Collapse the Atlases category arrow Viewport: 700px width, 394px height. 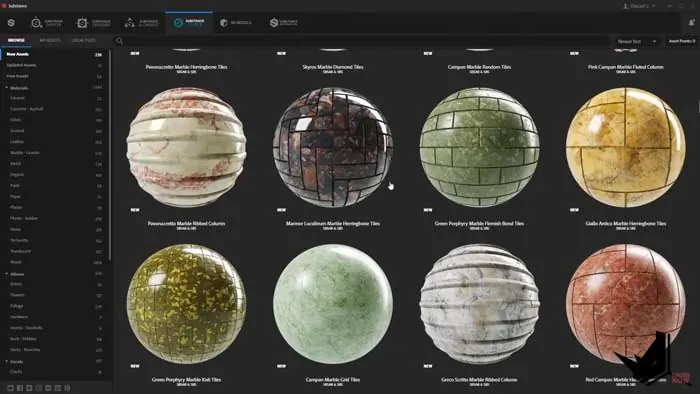click(x=7, y=274)
